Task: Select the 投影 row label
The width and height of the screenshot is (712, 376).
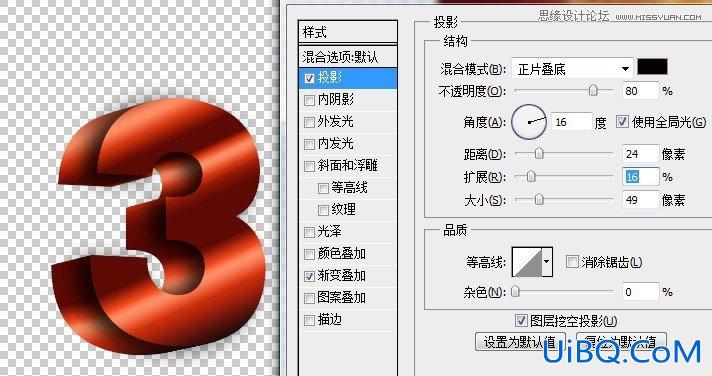Action: coord(330,78)
